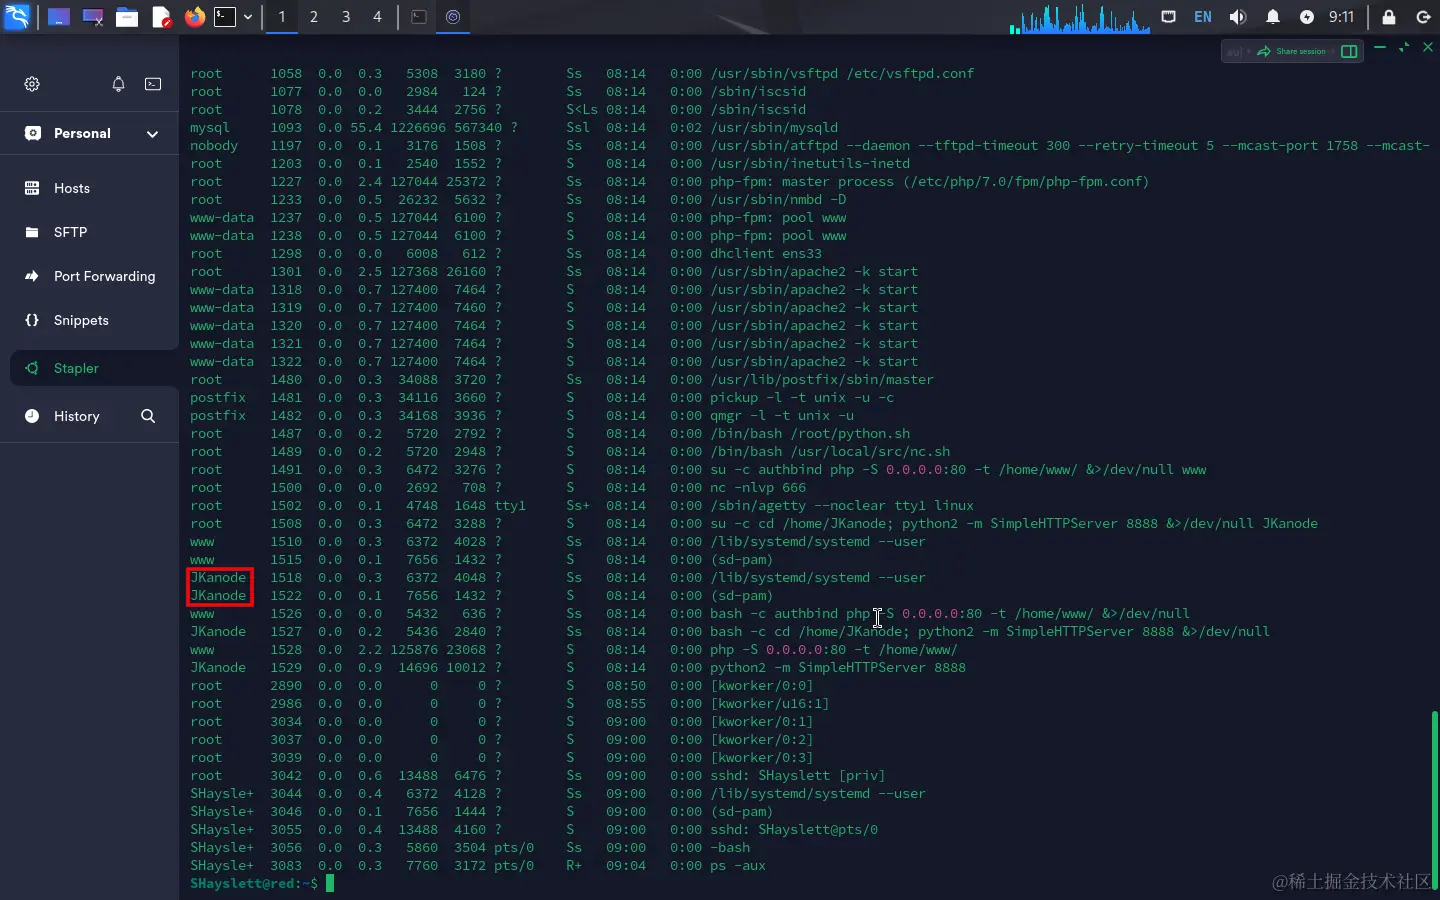The height and width of the screenshot is (900, 1440).
Task: Click the 'php-fpm: master process' line
Action: [930, 182]
